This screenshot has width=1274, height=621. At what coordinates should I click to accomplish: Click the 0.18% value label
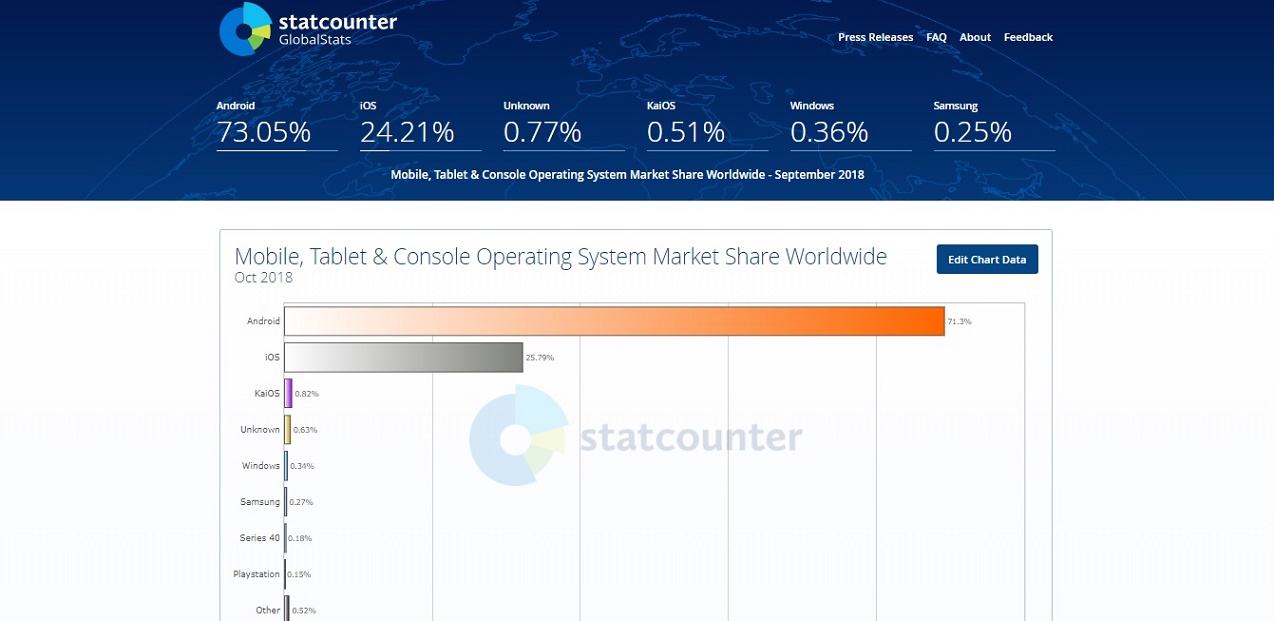(300, 538)
